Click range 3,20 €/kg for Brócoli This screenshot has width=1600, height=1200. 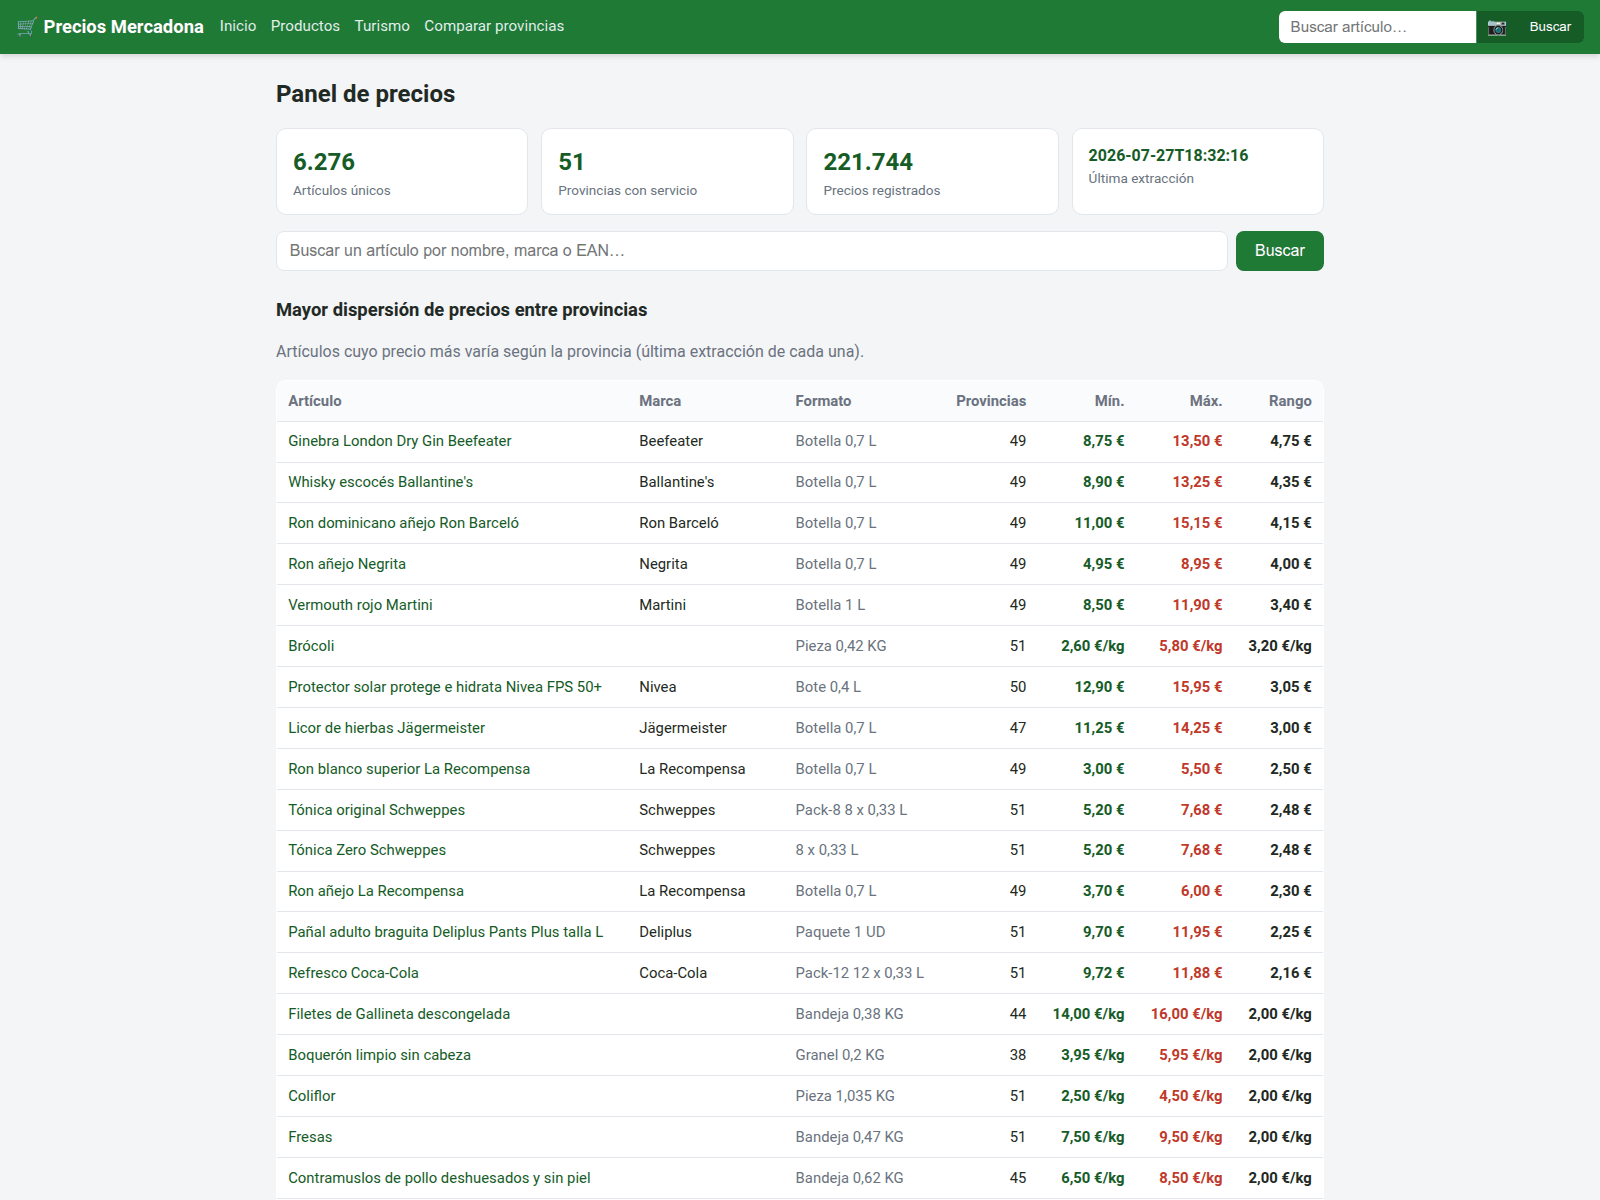1279,646
